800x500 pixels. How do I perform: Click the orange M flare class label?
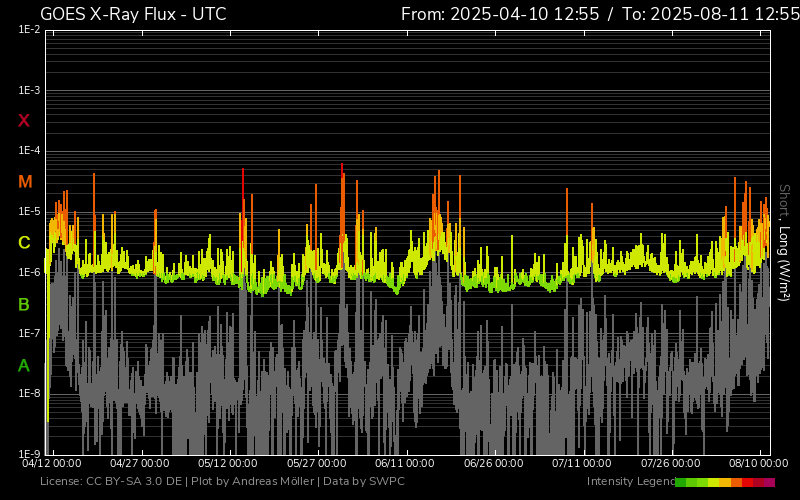pos(25,182)
